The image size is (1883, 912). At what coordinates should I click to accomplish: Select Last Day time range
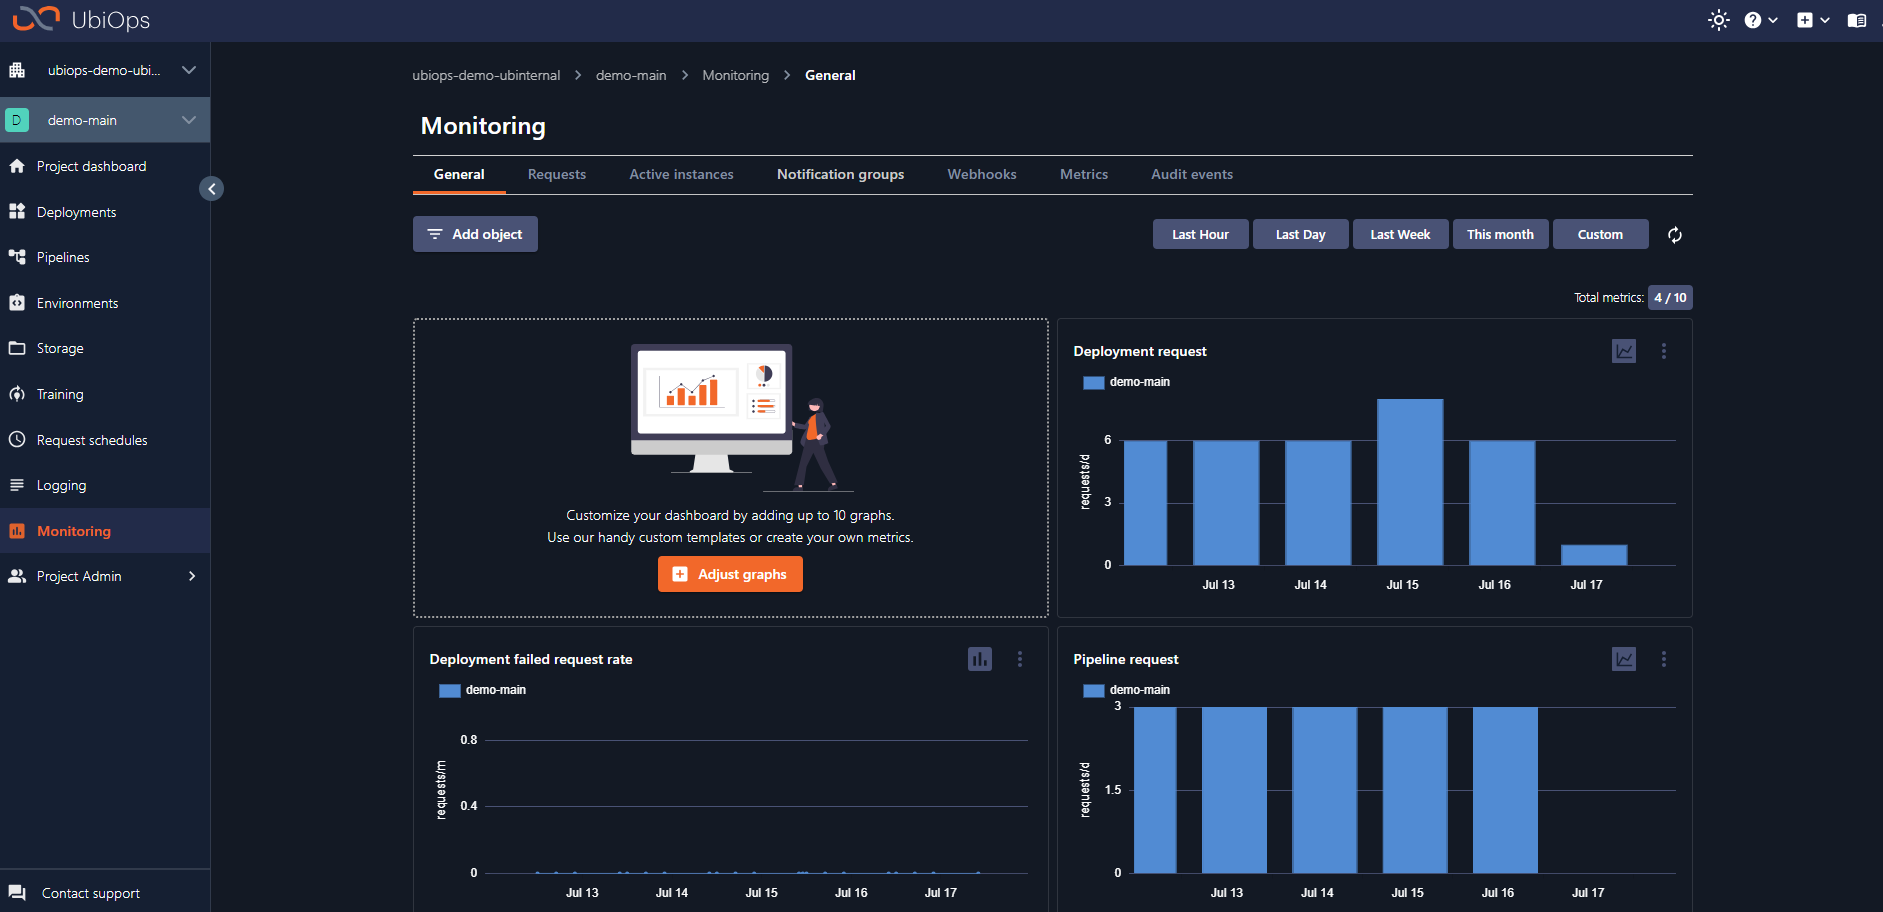pyautogui.click(x=1300, y=234)
